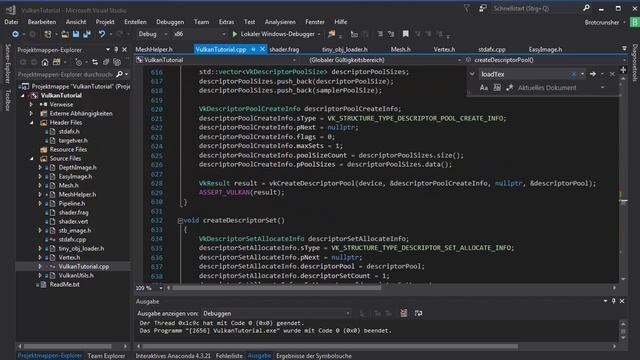Click the Undo arrow icon
640x360 pixels.
coord(102,34)
